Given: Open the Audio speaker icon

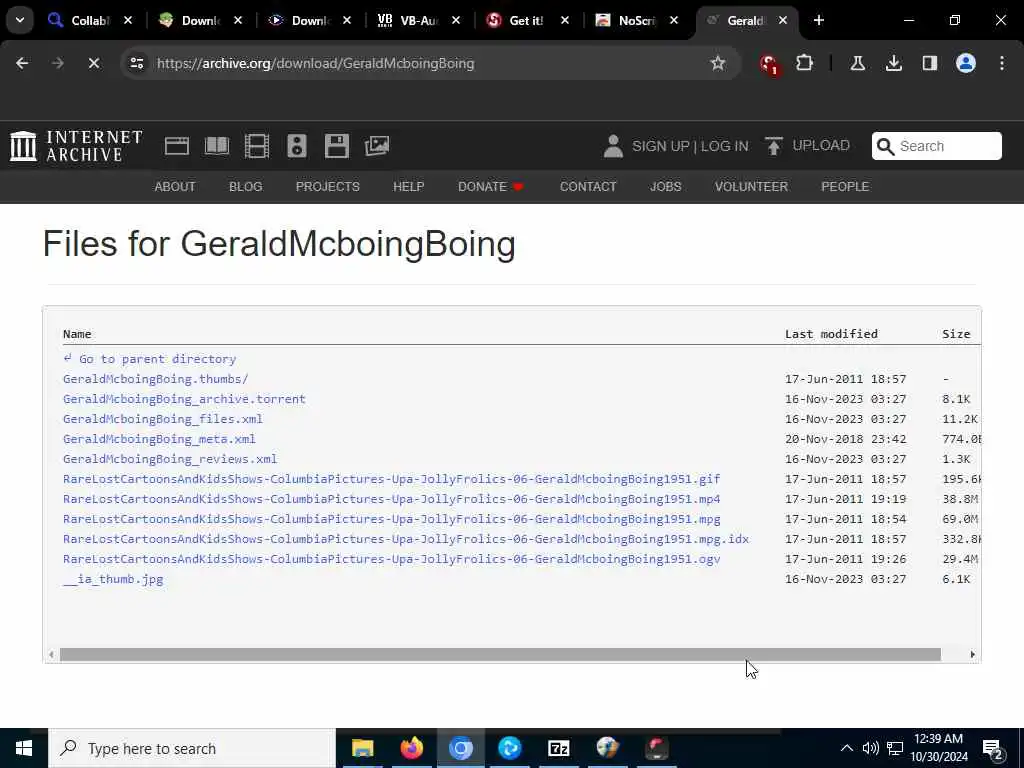Looking at the screenshot, I should click(x=296, y=146).
